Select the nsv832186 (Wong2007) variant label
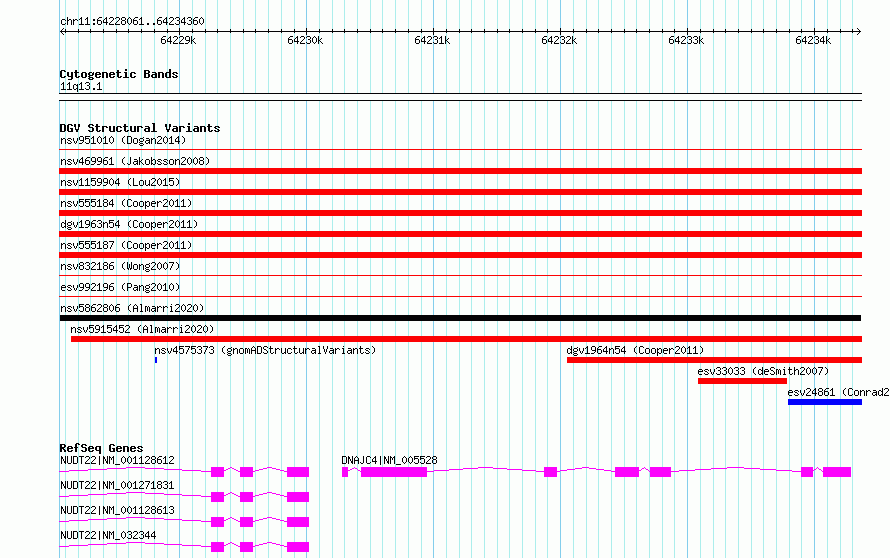The image size is (890, 558). (x=120, y=266)
